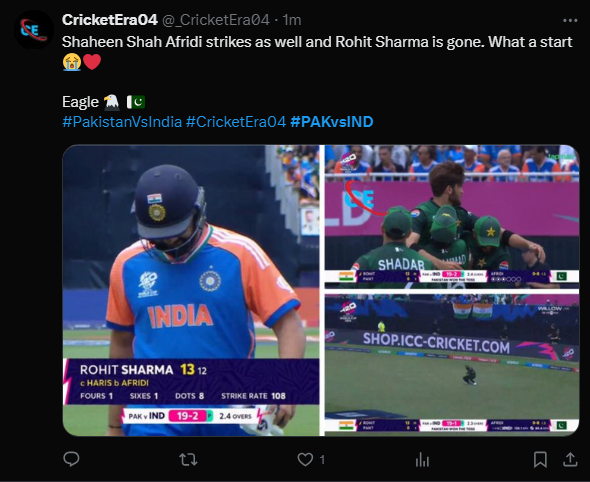Open the #PakistanVsIndia hashtag
Screen dimensions: 590x482
tap(122, 122)
